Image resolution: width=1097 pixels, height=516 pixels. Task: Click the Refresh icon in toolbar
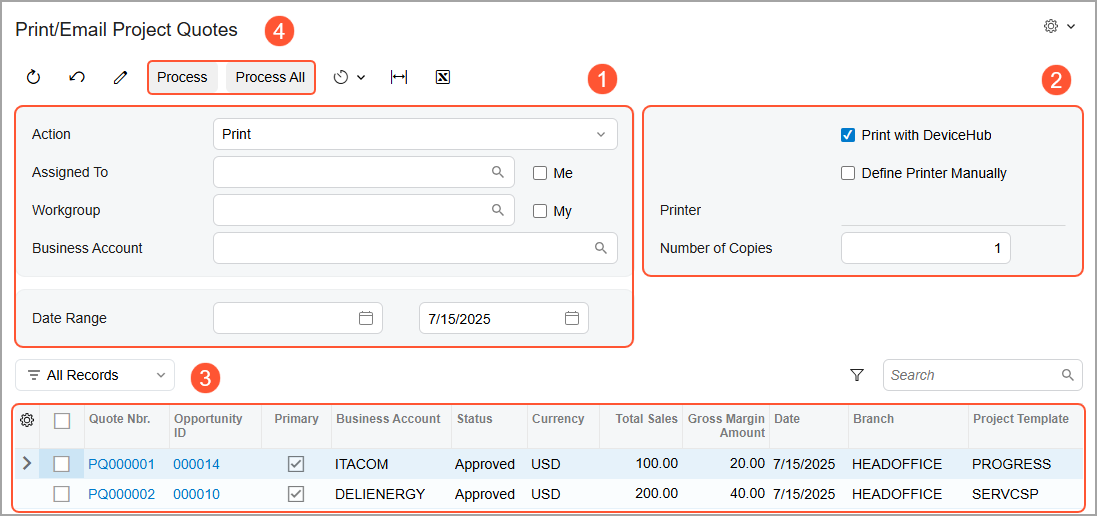[33, 77]
